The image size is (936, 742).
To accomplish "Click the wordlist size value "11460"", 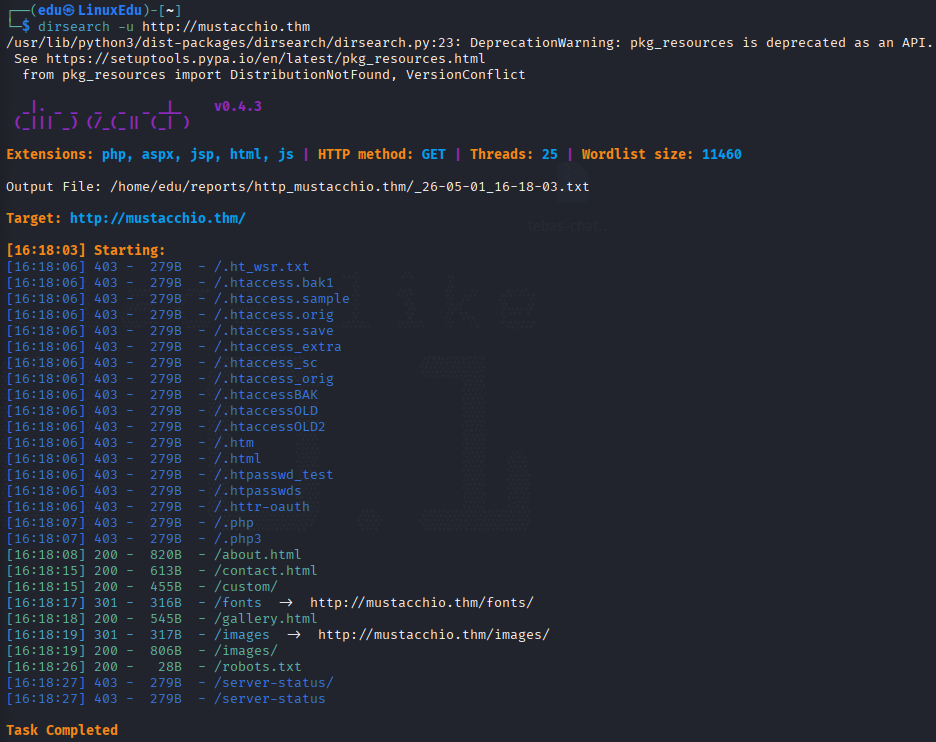I will coord(722,155).
